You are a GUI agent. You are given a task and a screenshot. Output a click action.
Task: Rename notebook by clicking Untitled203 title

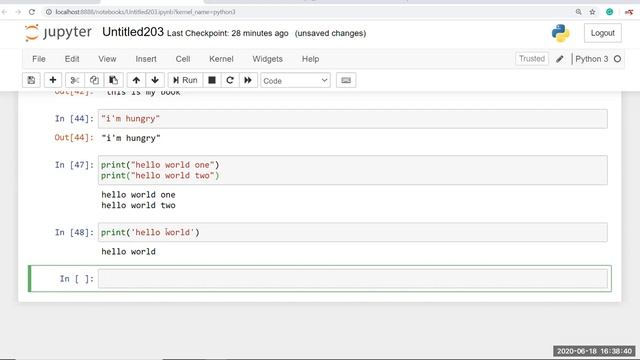[133, 32]
